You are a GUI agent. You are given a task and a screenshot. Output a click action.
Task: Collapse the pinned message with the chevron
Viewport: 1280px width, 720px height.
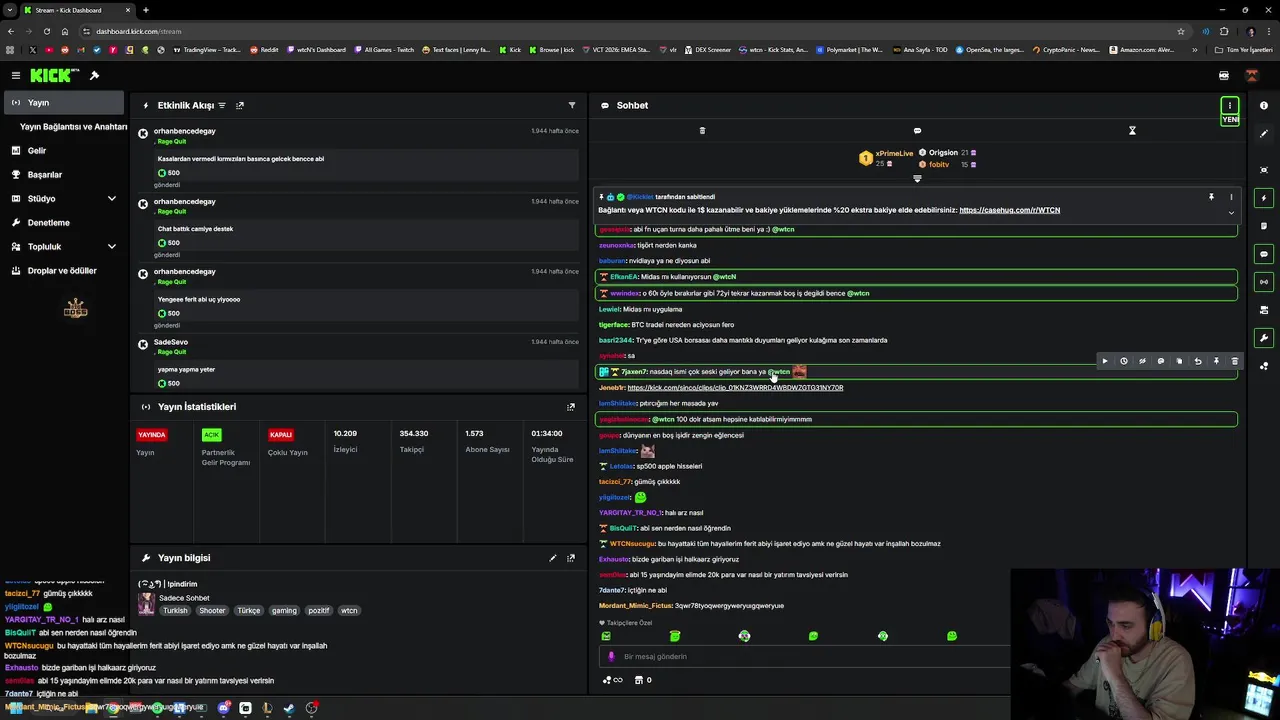click(1231, 212)
